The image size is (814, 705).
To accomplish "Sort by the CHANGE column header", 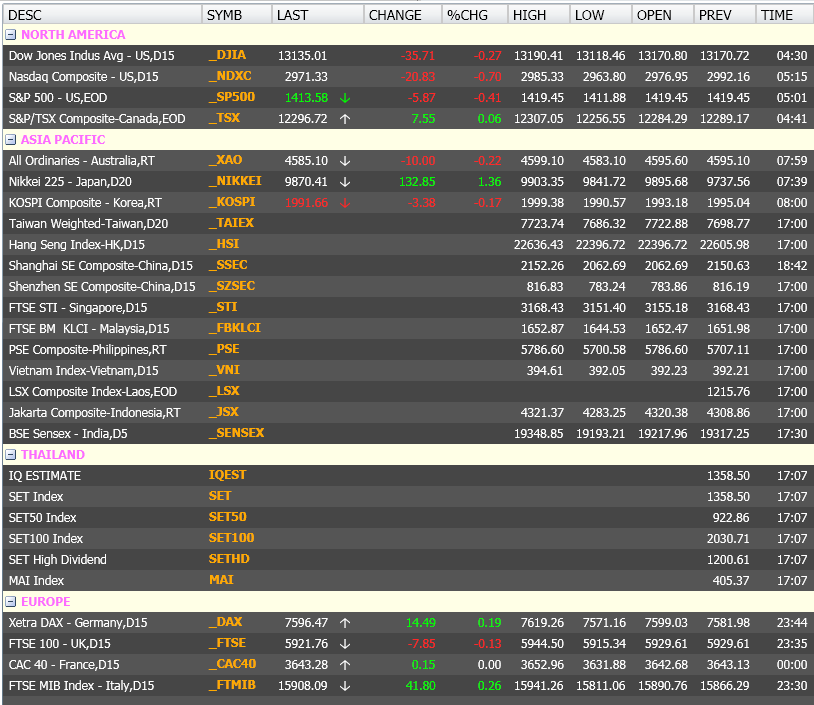I will (x=403, y=15).
